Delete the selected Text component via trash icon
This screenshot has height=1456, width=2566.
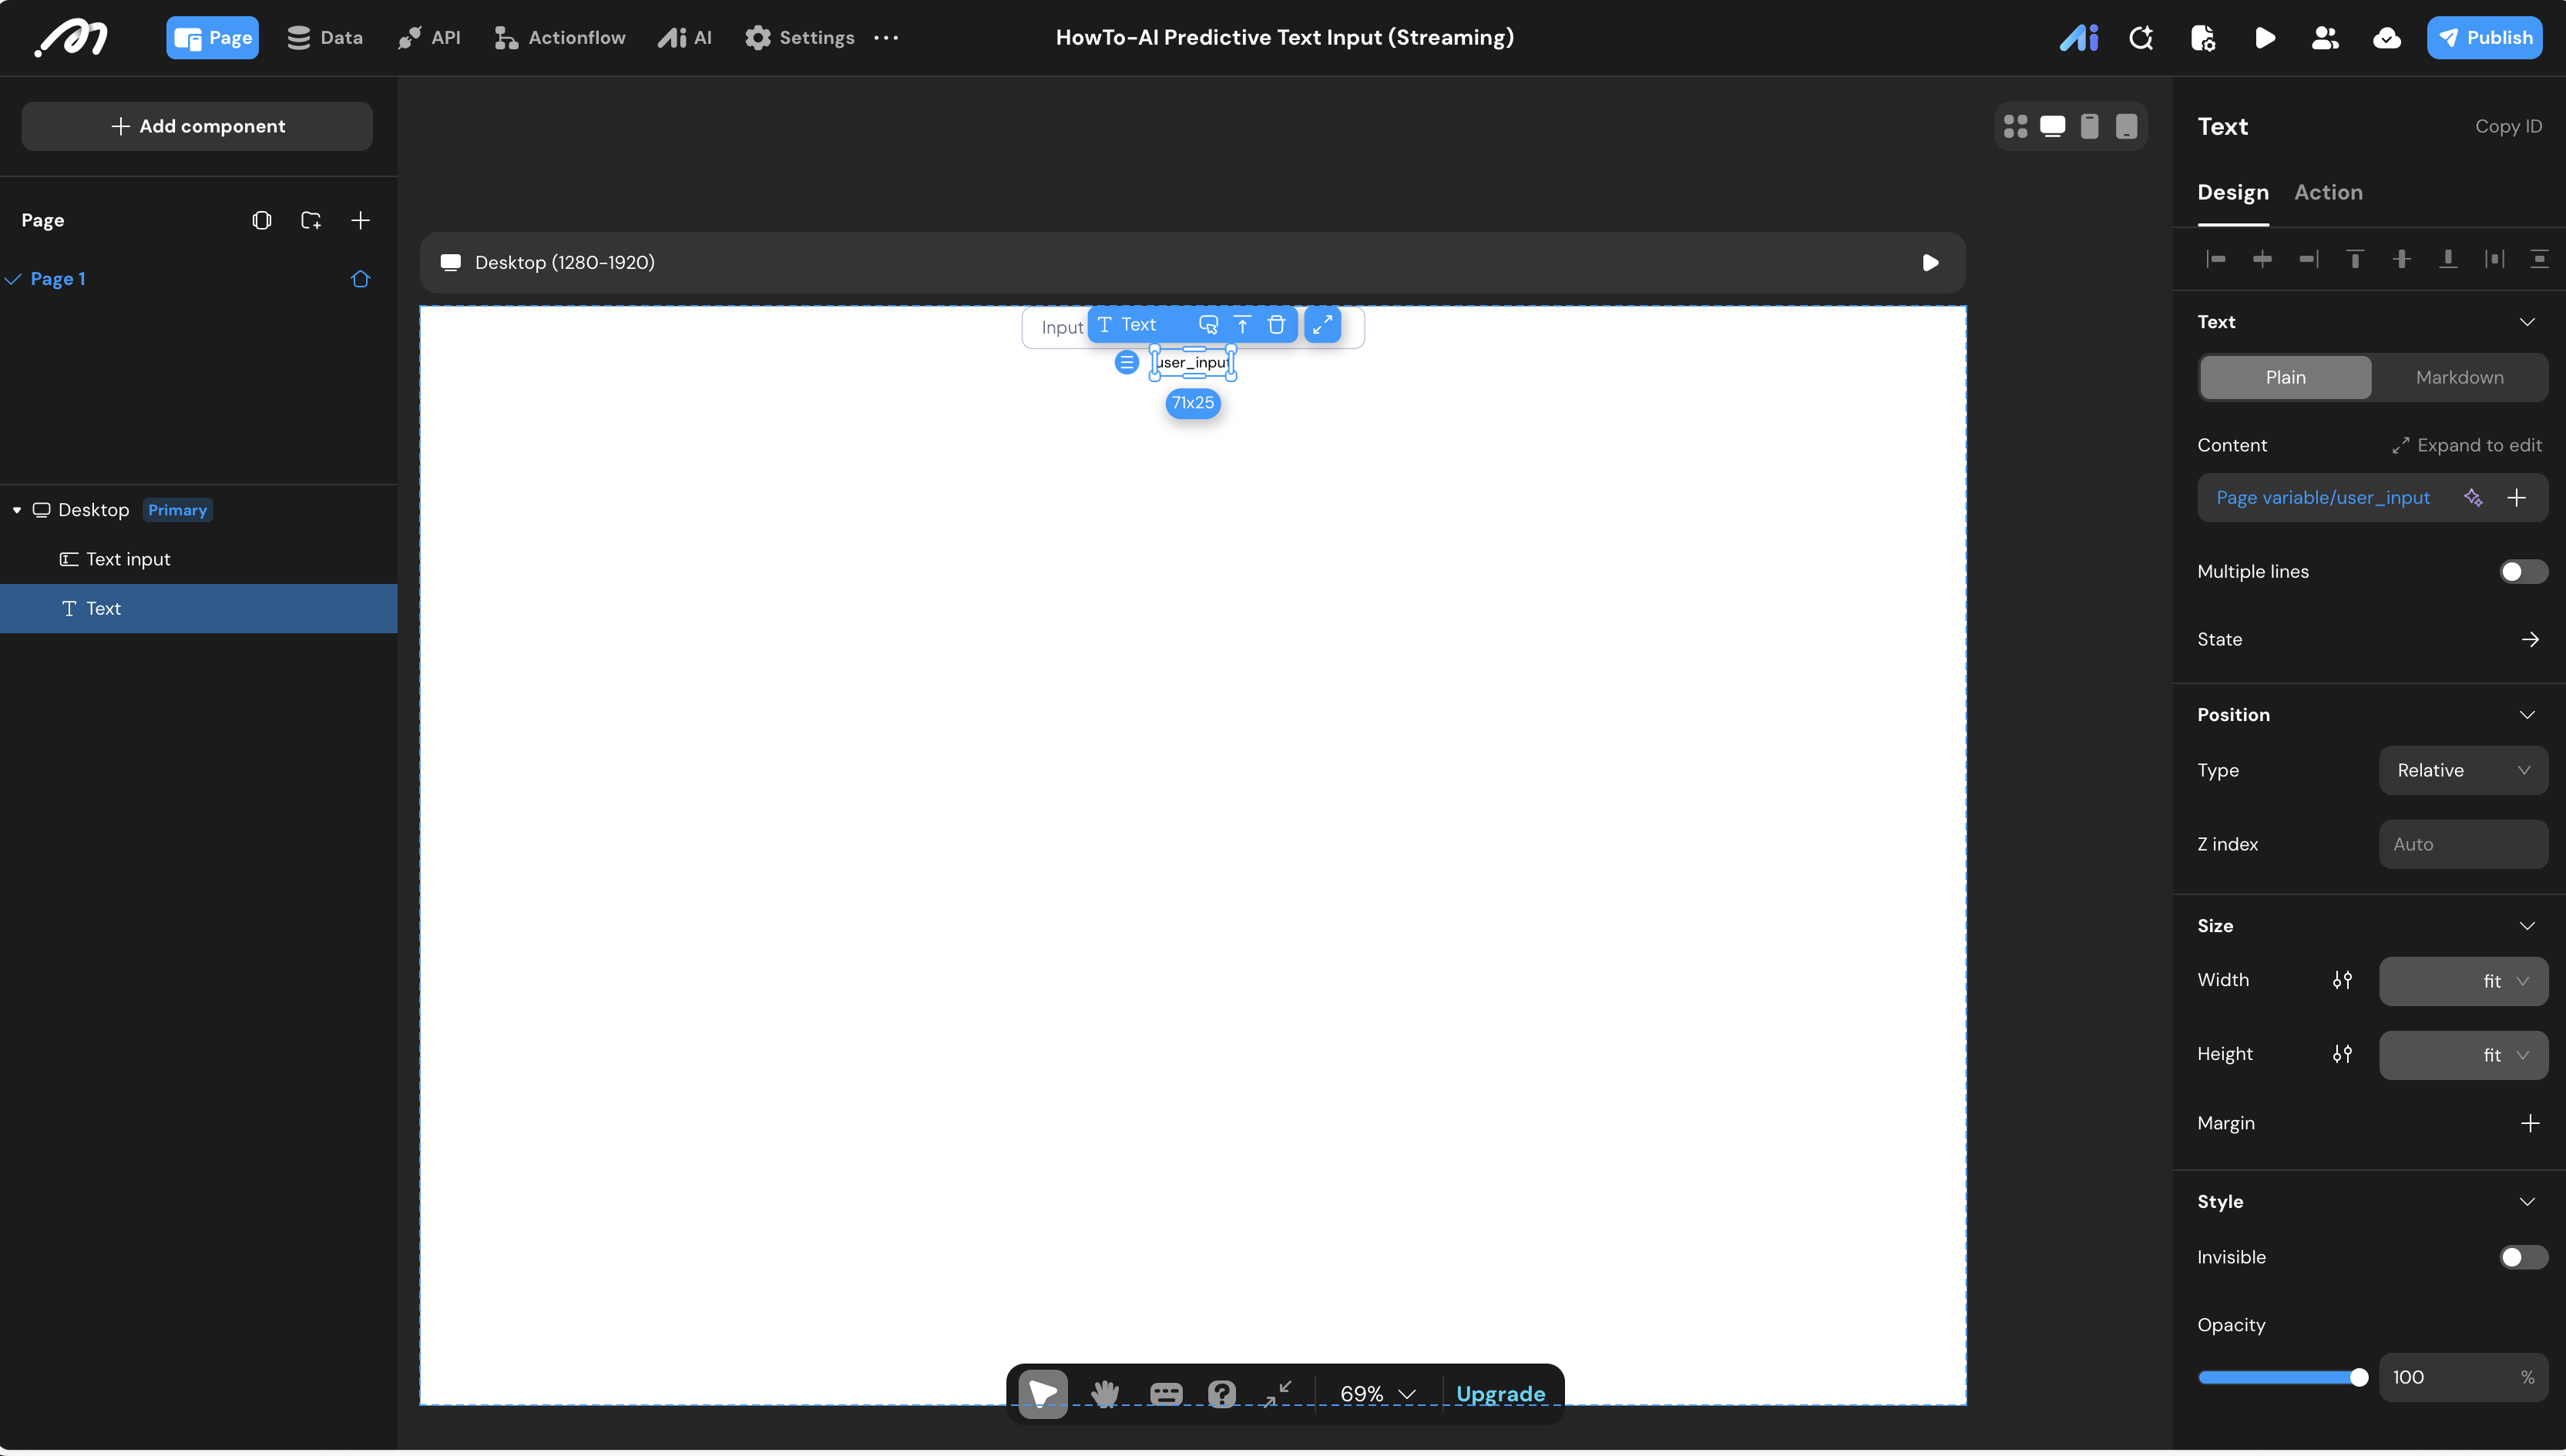tap(1276, 325)
